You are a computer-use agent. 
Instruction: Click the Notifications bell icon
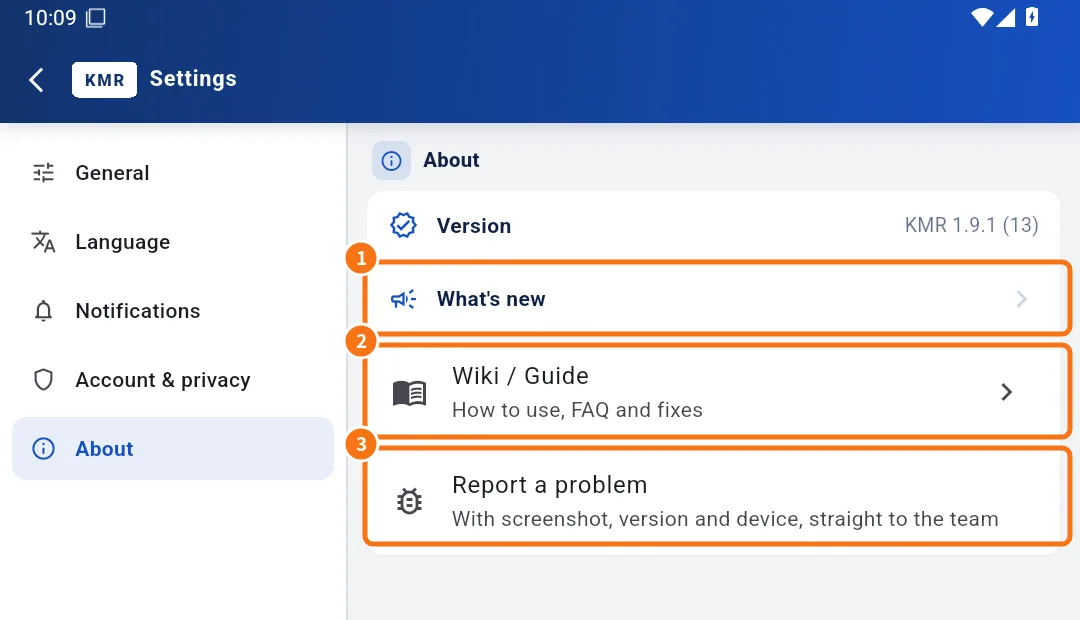pos(43,311)
